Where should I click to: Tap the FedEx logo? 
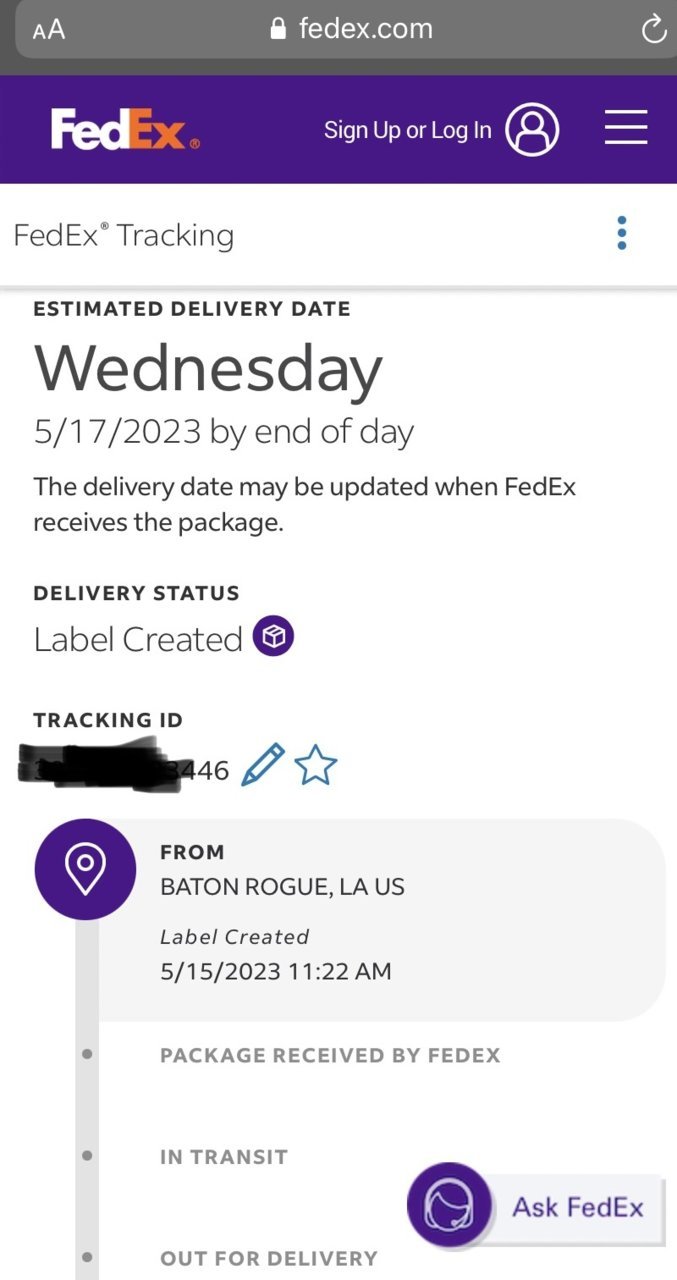click(x=125, y=129)
